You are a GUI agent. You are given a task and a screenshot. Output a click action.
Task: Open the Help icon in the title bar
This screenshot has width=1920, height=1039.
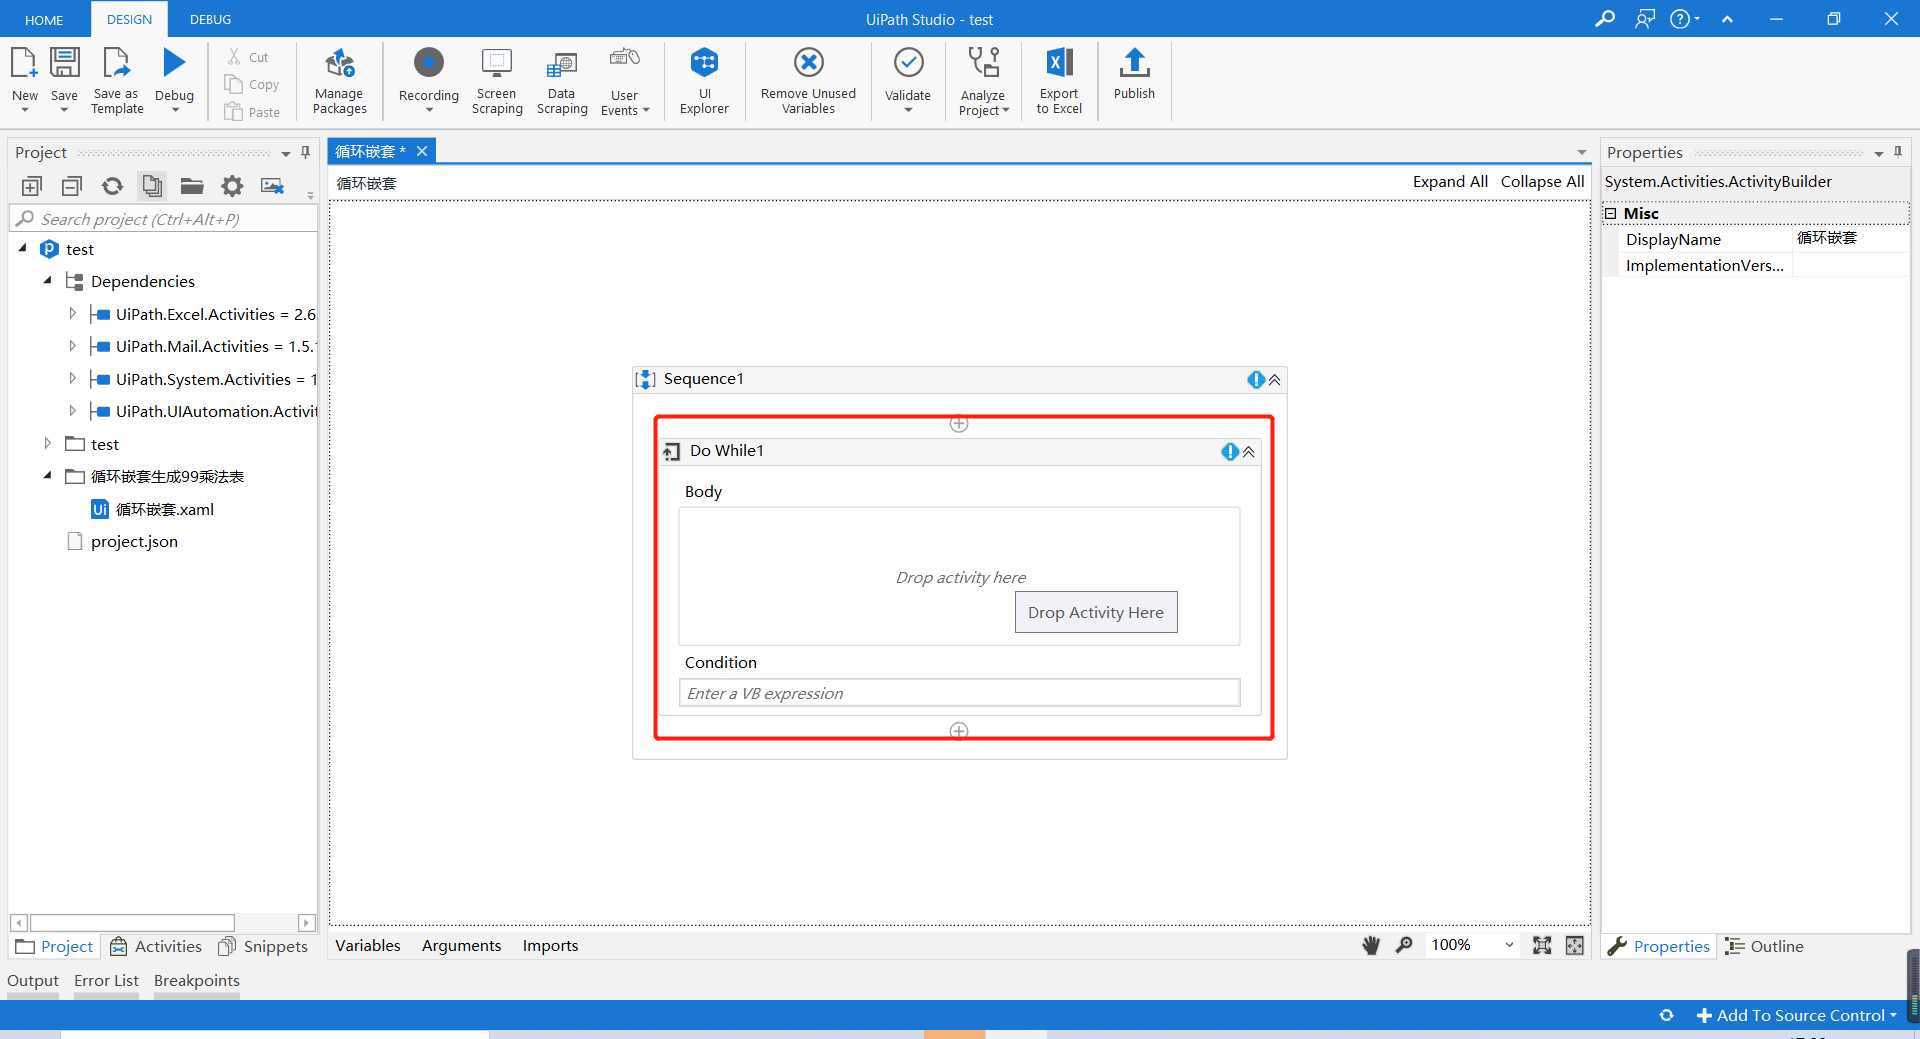coord(1681,19)
